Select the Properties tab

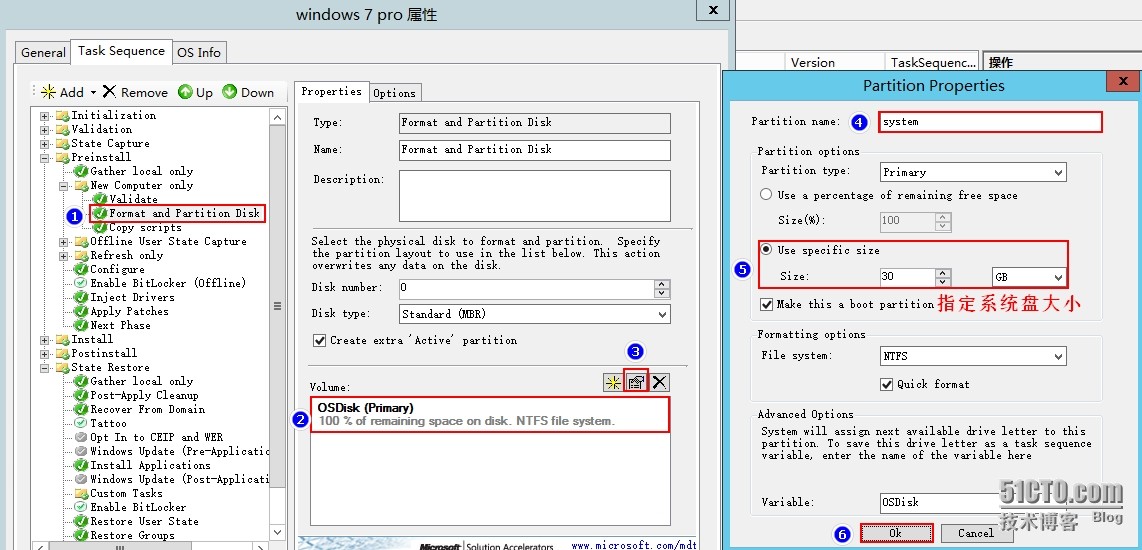(331, 91)
